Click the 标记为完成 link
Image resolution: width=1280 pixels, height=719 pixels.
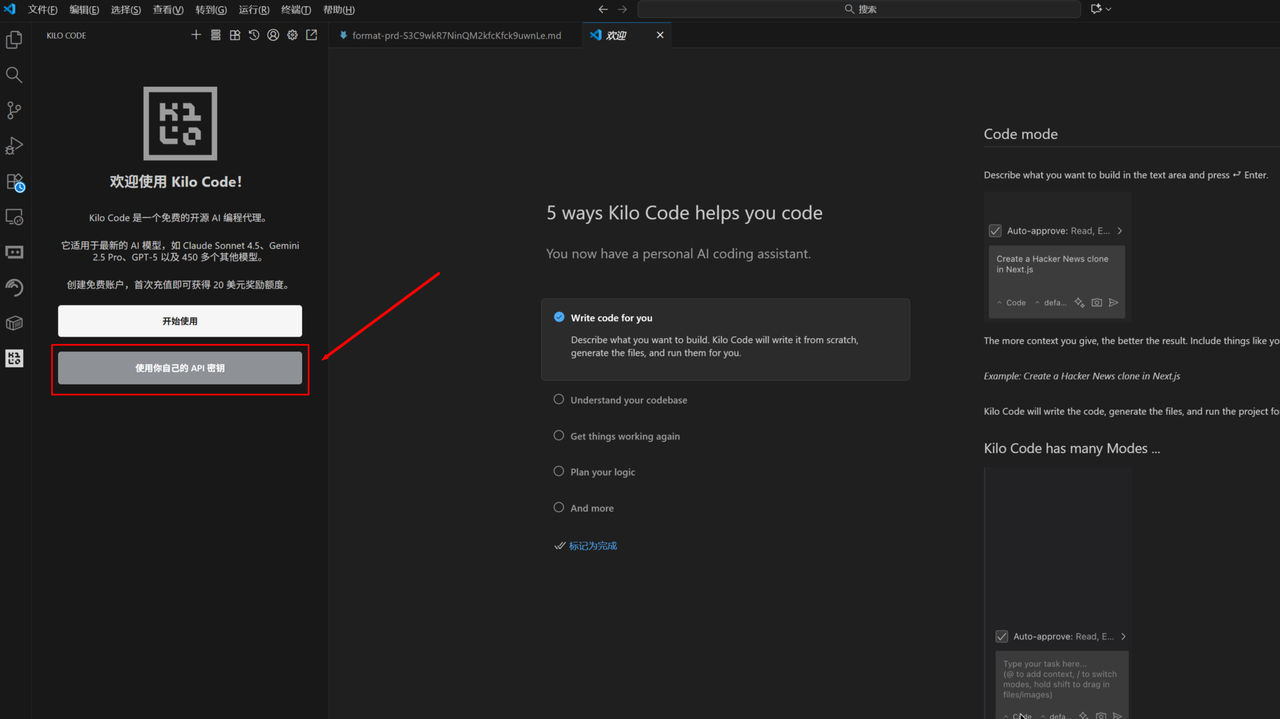tap(593, 546)
